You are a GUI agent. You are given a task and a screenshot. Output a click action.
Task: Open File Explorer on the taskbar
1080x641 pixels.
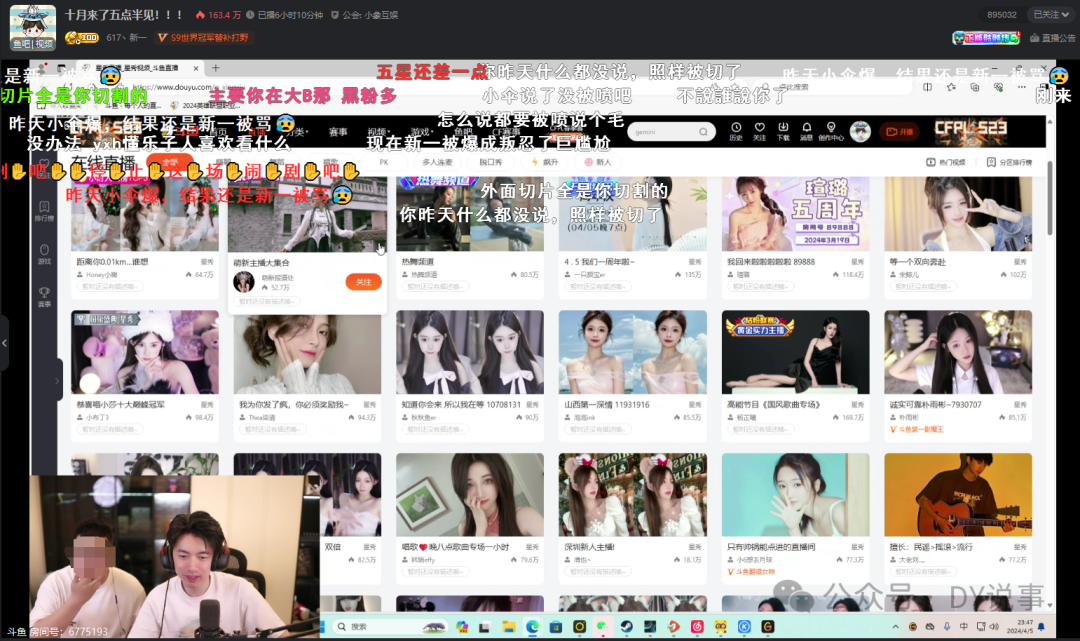[x=509, y=627]
